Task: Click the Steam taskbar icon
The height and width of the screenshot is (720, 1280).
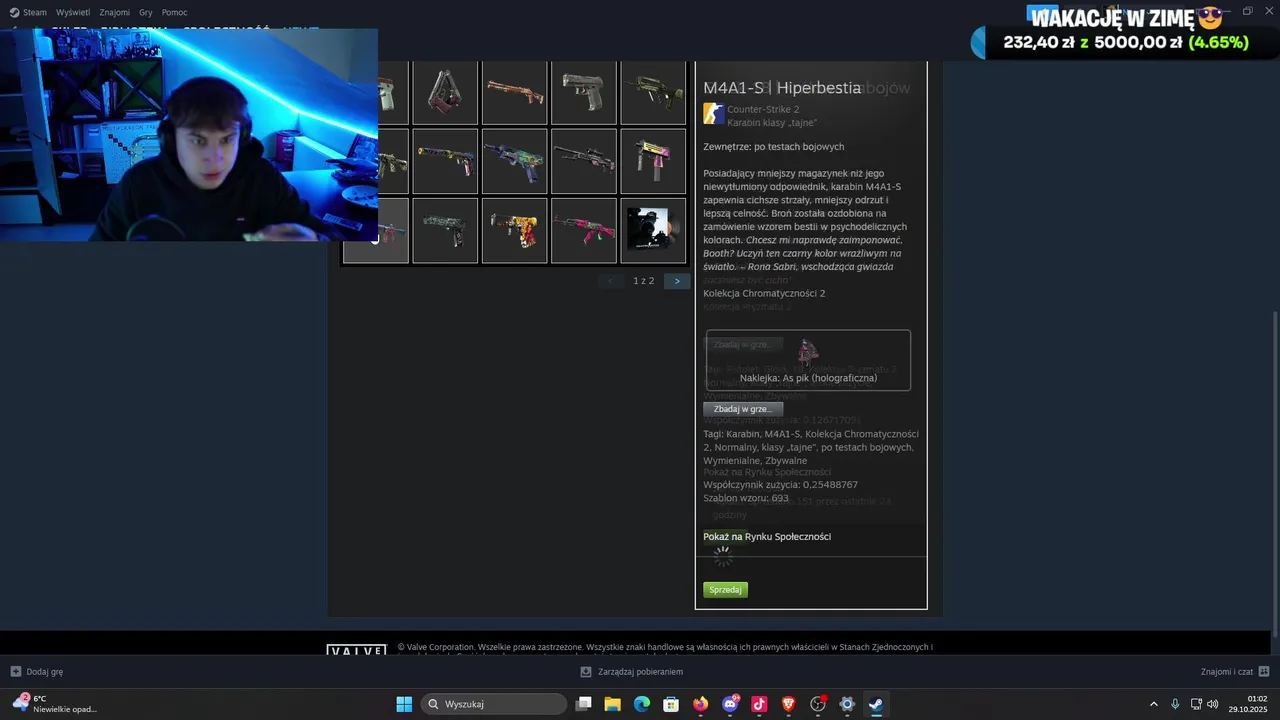Action: coord(876,704)
